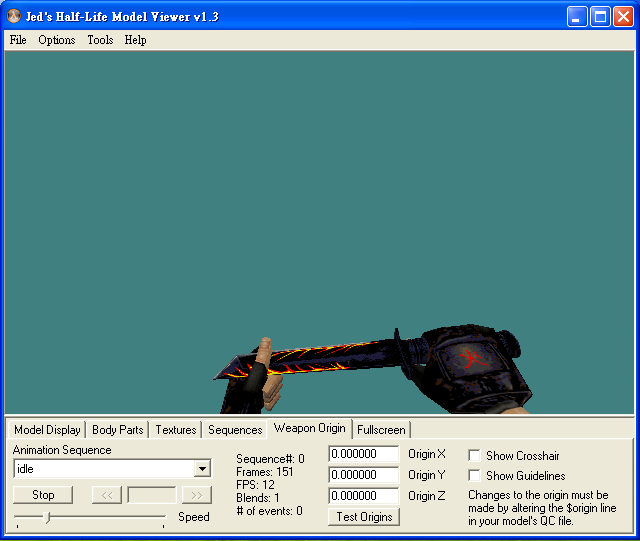Switch to the Textures tab
Image resolution: width=640 pixels, height=541 pixels.
tap(176, 430)
